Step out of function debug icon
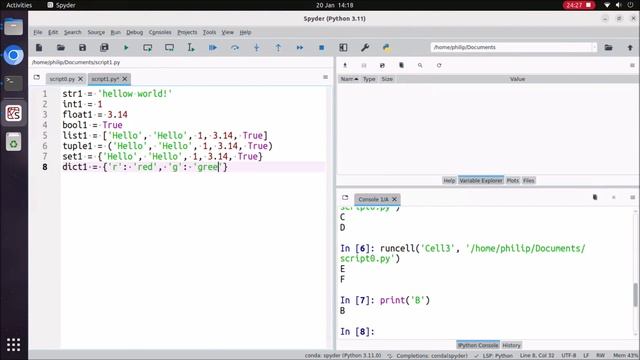The image size is (640, 360). pos(278,48)
